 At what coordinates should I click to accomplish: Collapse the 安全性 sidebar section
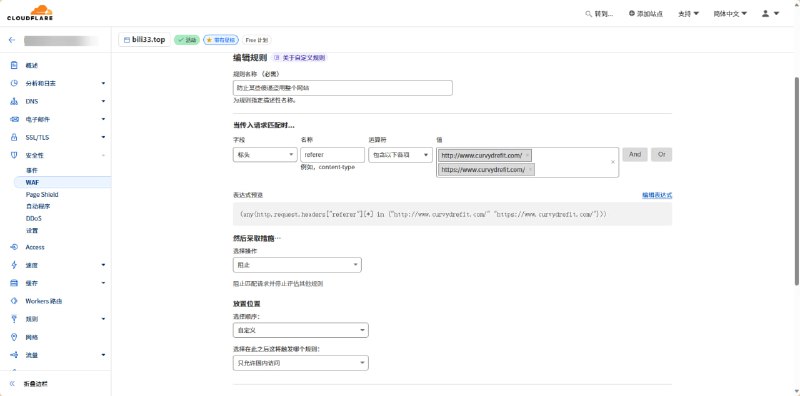pos(103,155)
